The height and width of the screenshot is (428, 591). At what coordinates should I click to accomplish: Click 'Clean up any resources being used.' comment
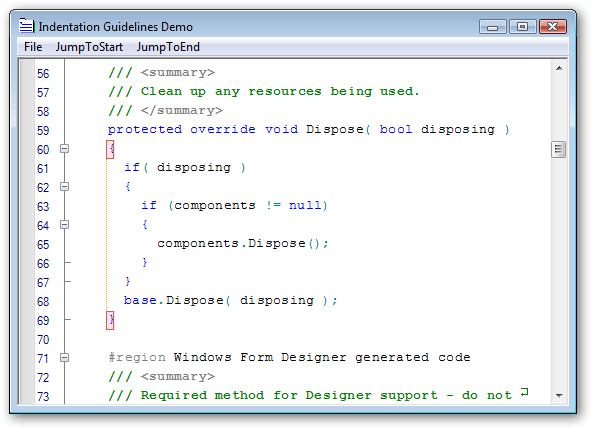pos(280,92)
